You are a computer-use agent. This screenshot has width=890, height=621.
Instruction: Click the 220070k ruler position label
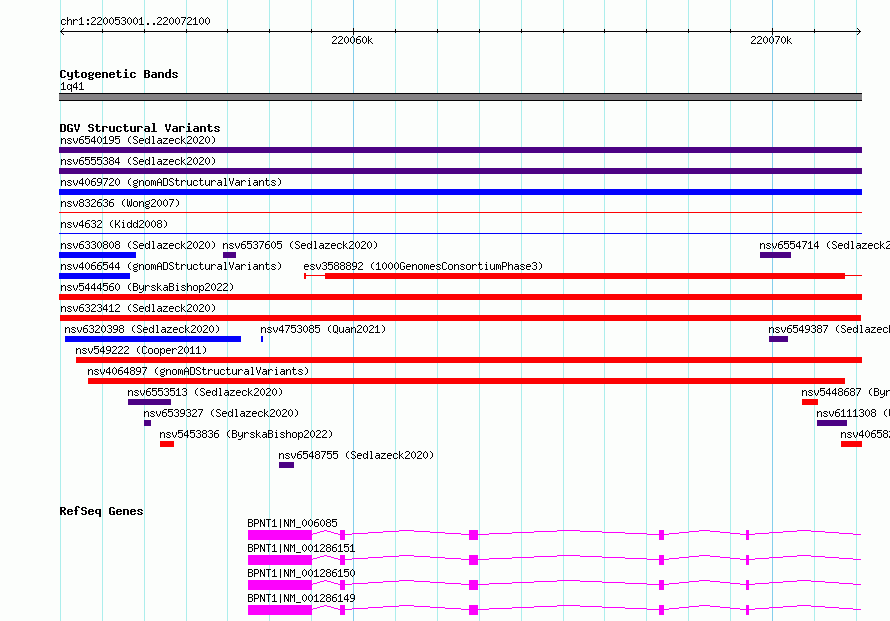pyautogui.click(x=771, y=40)
